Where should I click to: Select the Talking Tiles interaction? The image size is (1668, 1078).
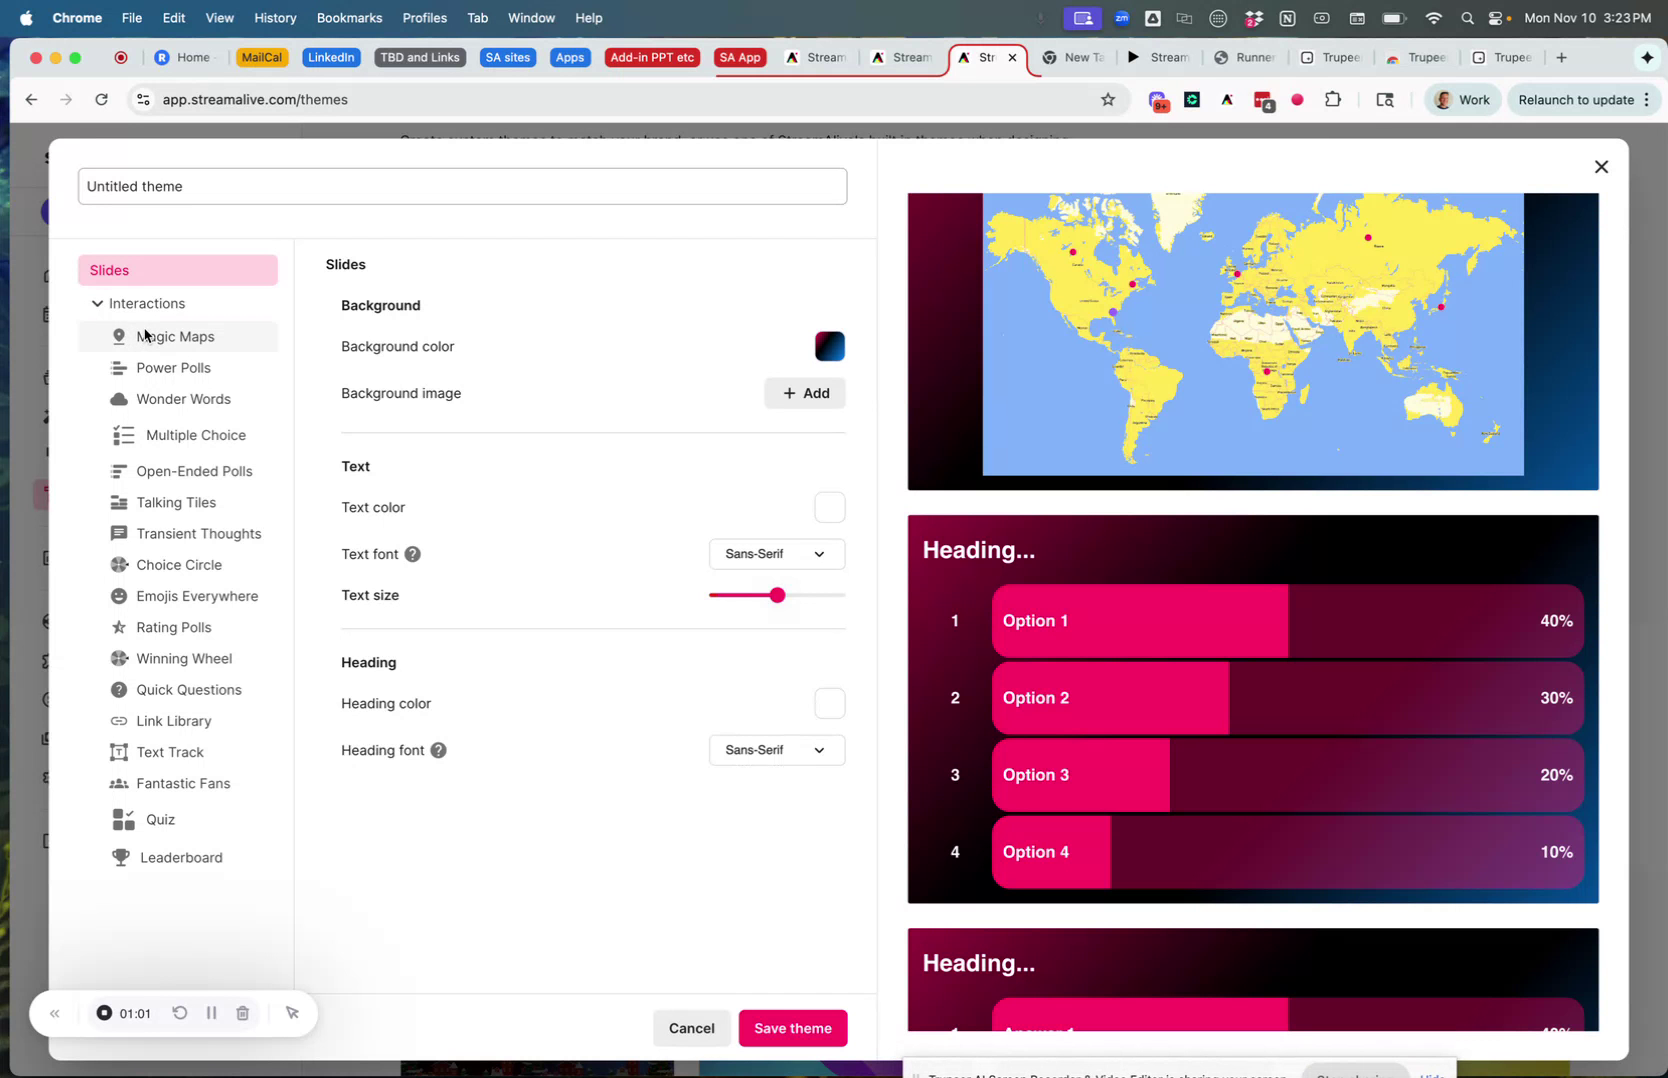176,502
